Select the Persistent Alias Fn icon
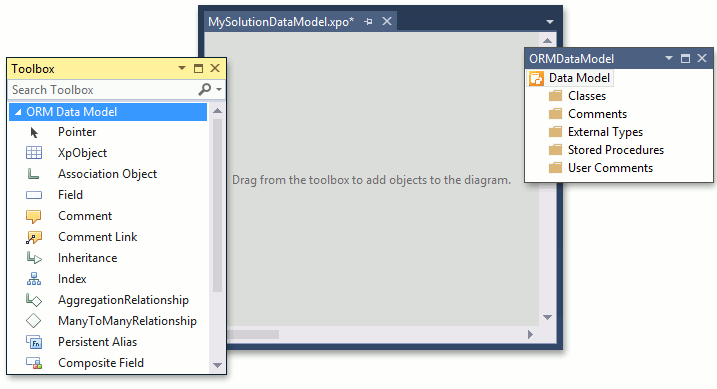 point(34,342)
